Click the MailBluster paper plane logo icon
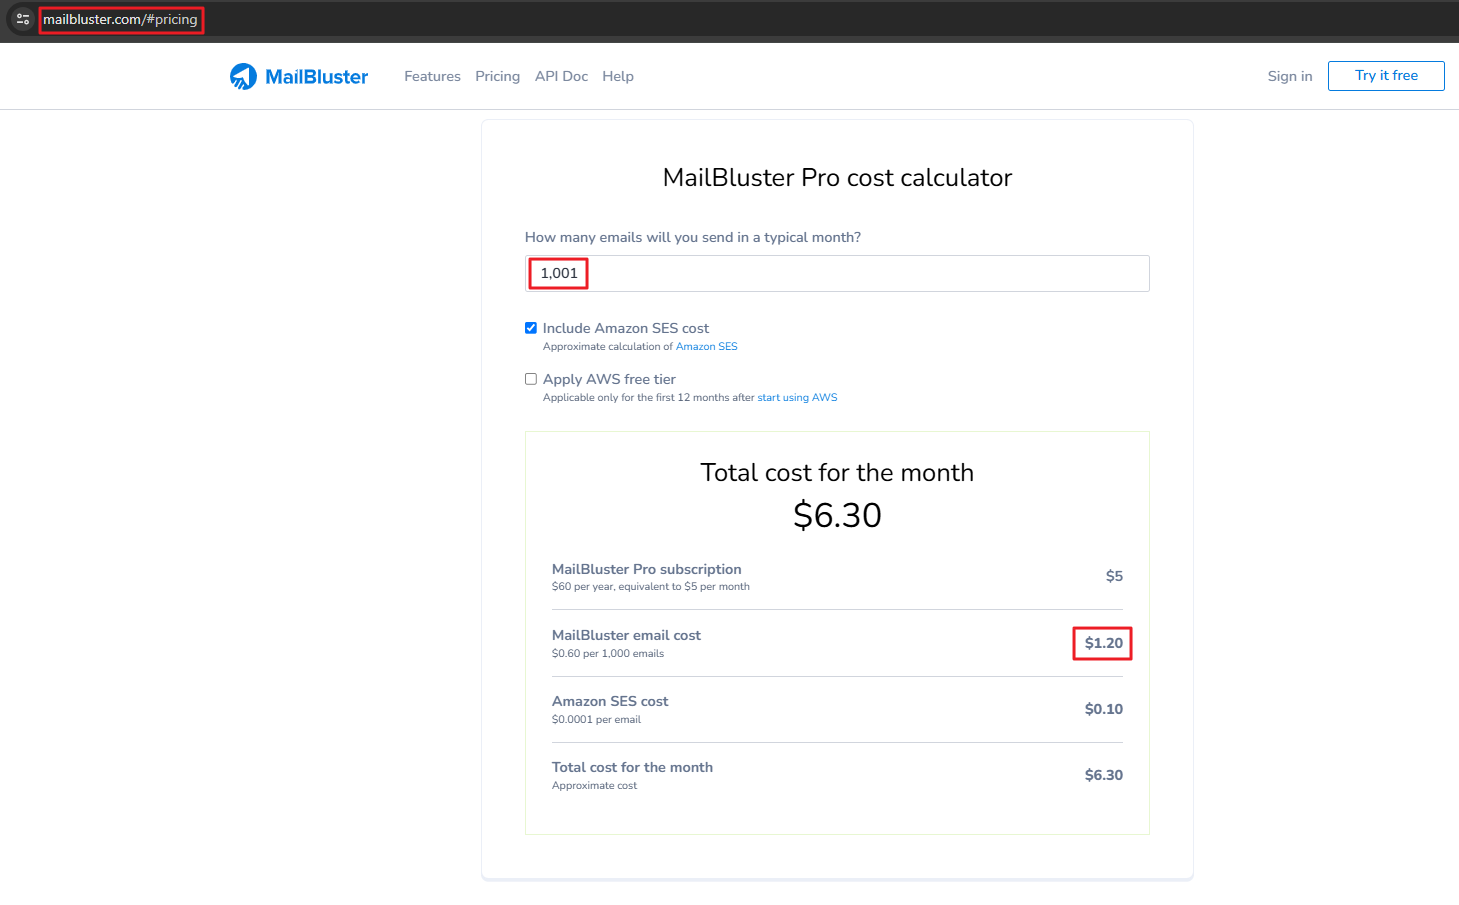This screenshot has width=1459, height=905. click(243, 77)
